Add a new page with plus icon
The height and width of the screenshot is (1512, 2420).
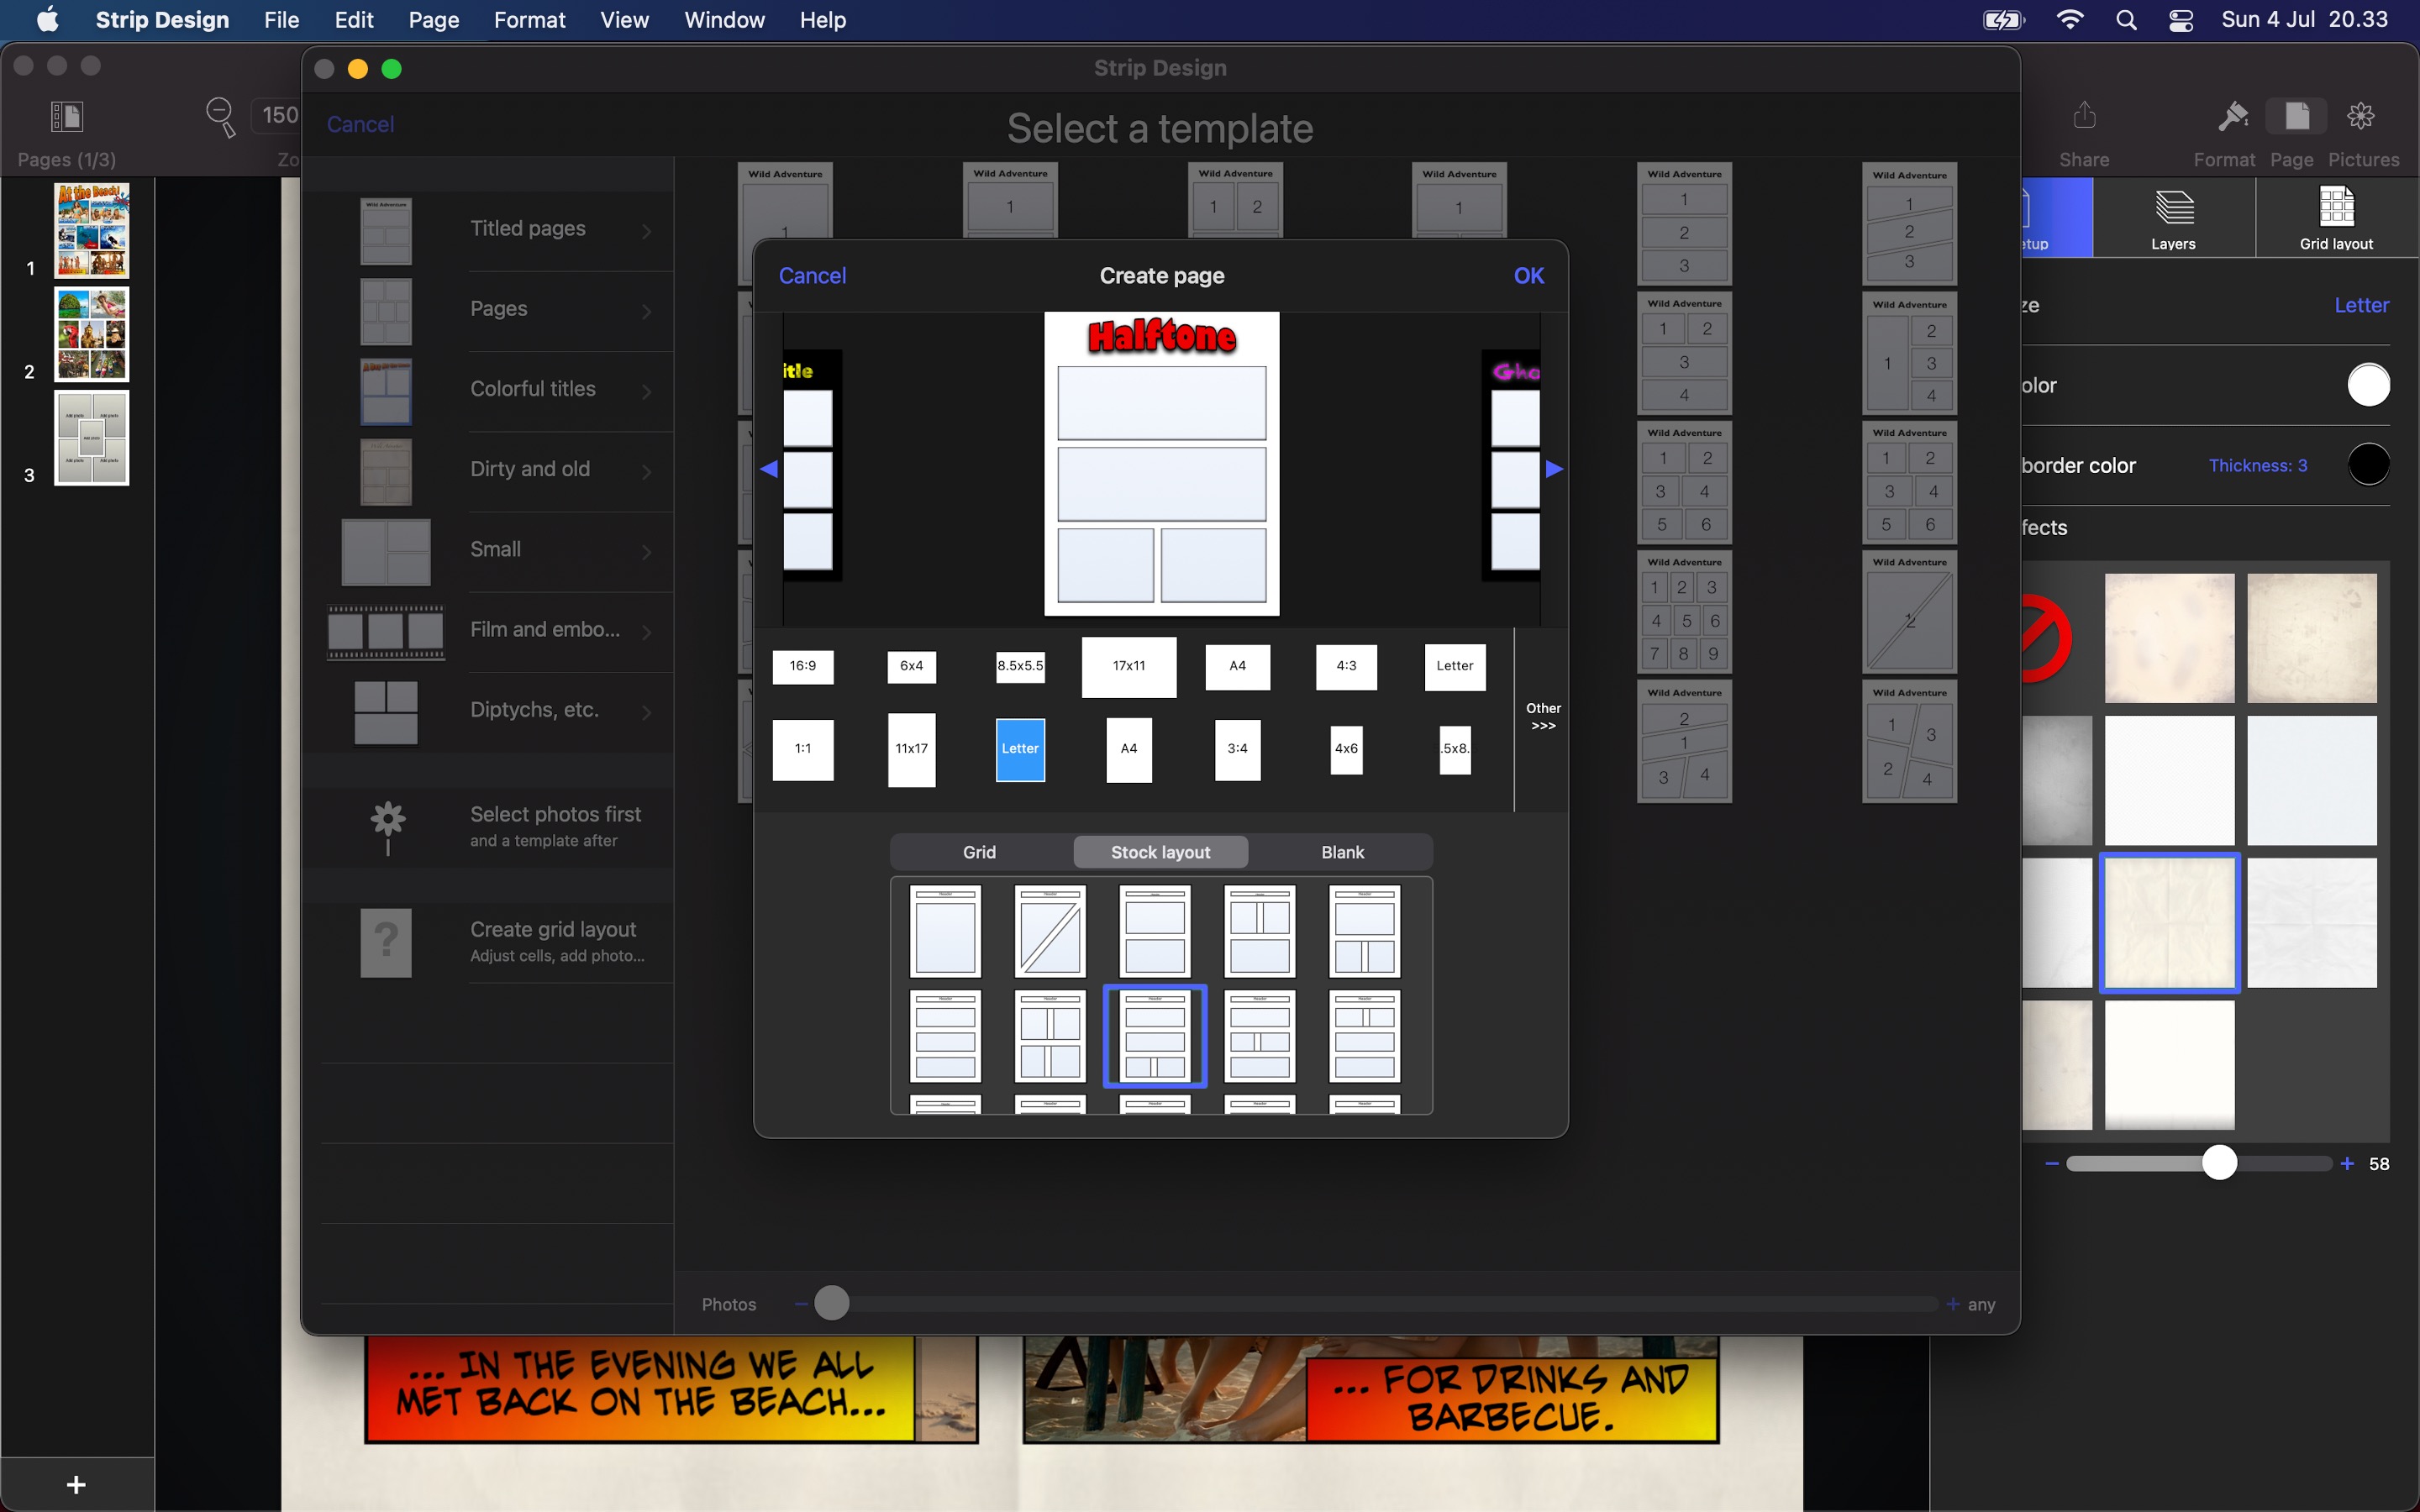(76, 1484)
